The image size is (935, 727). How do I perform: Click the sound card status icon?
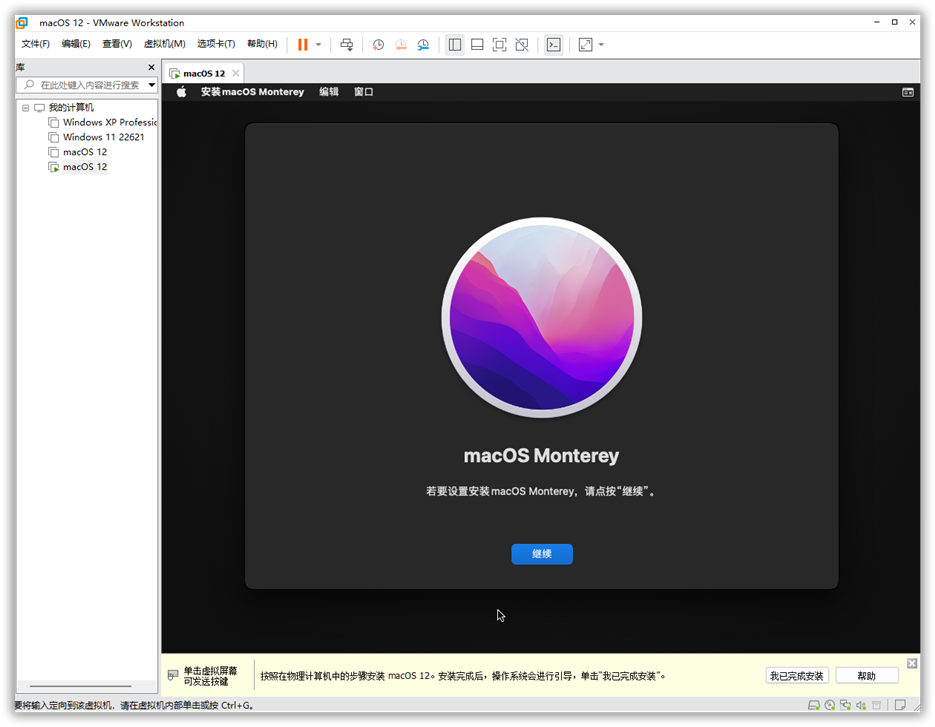(861, 706)
